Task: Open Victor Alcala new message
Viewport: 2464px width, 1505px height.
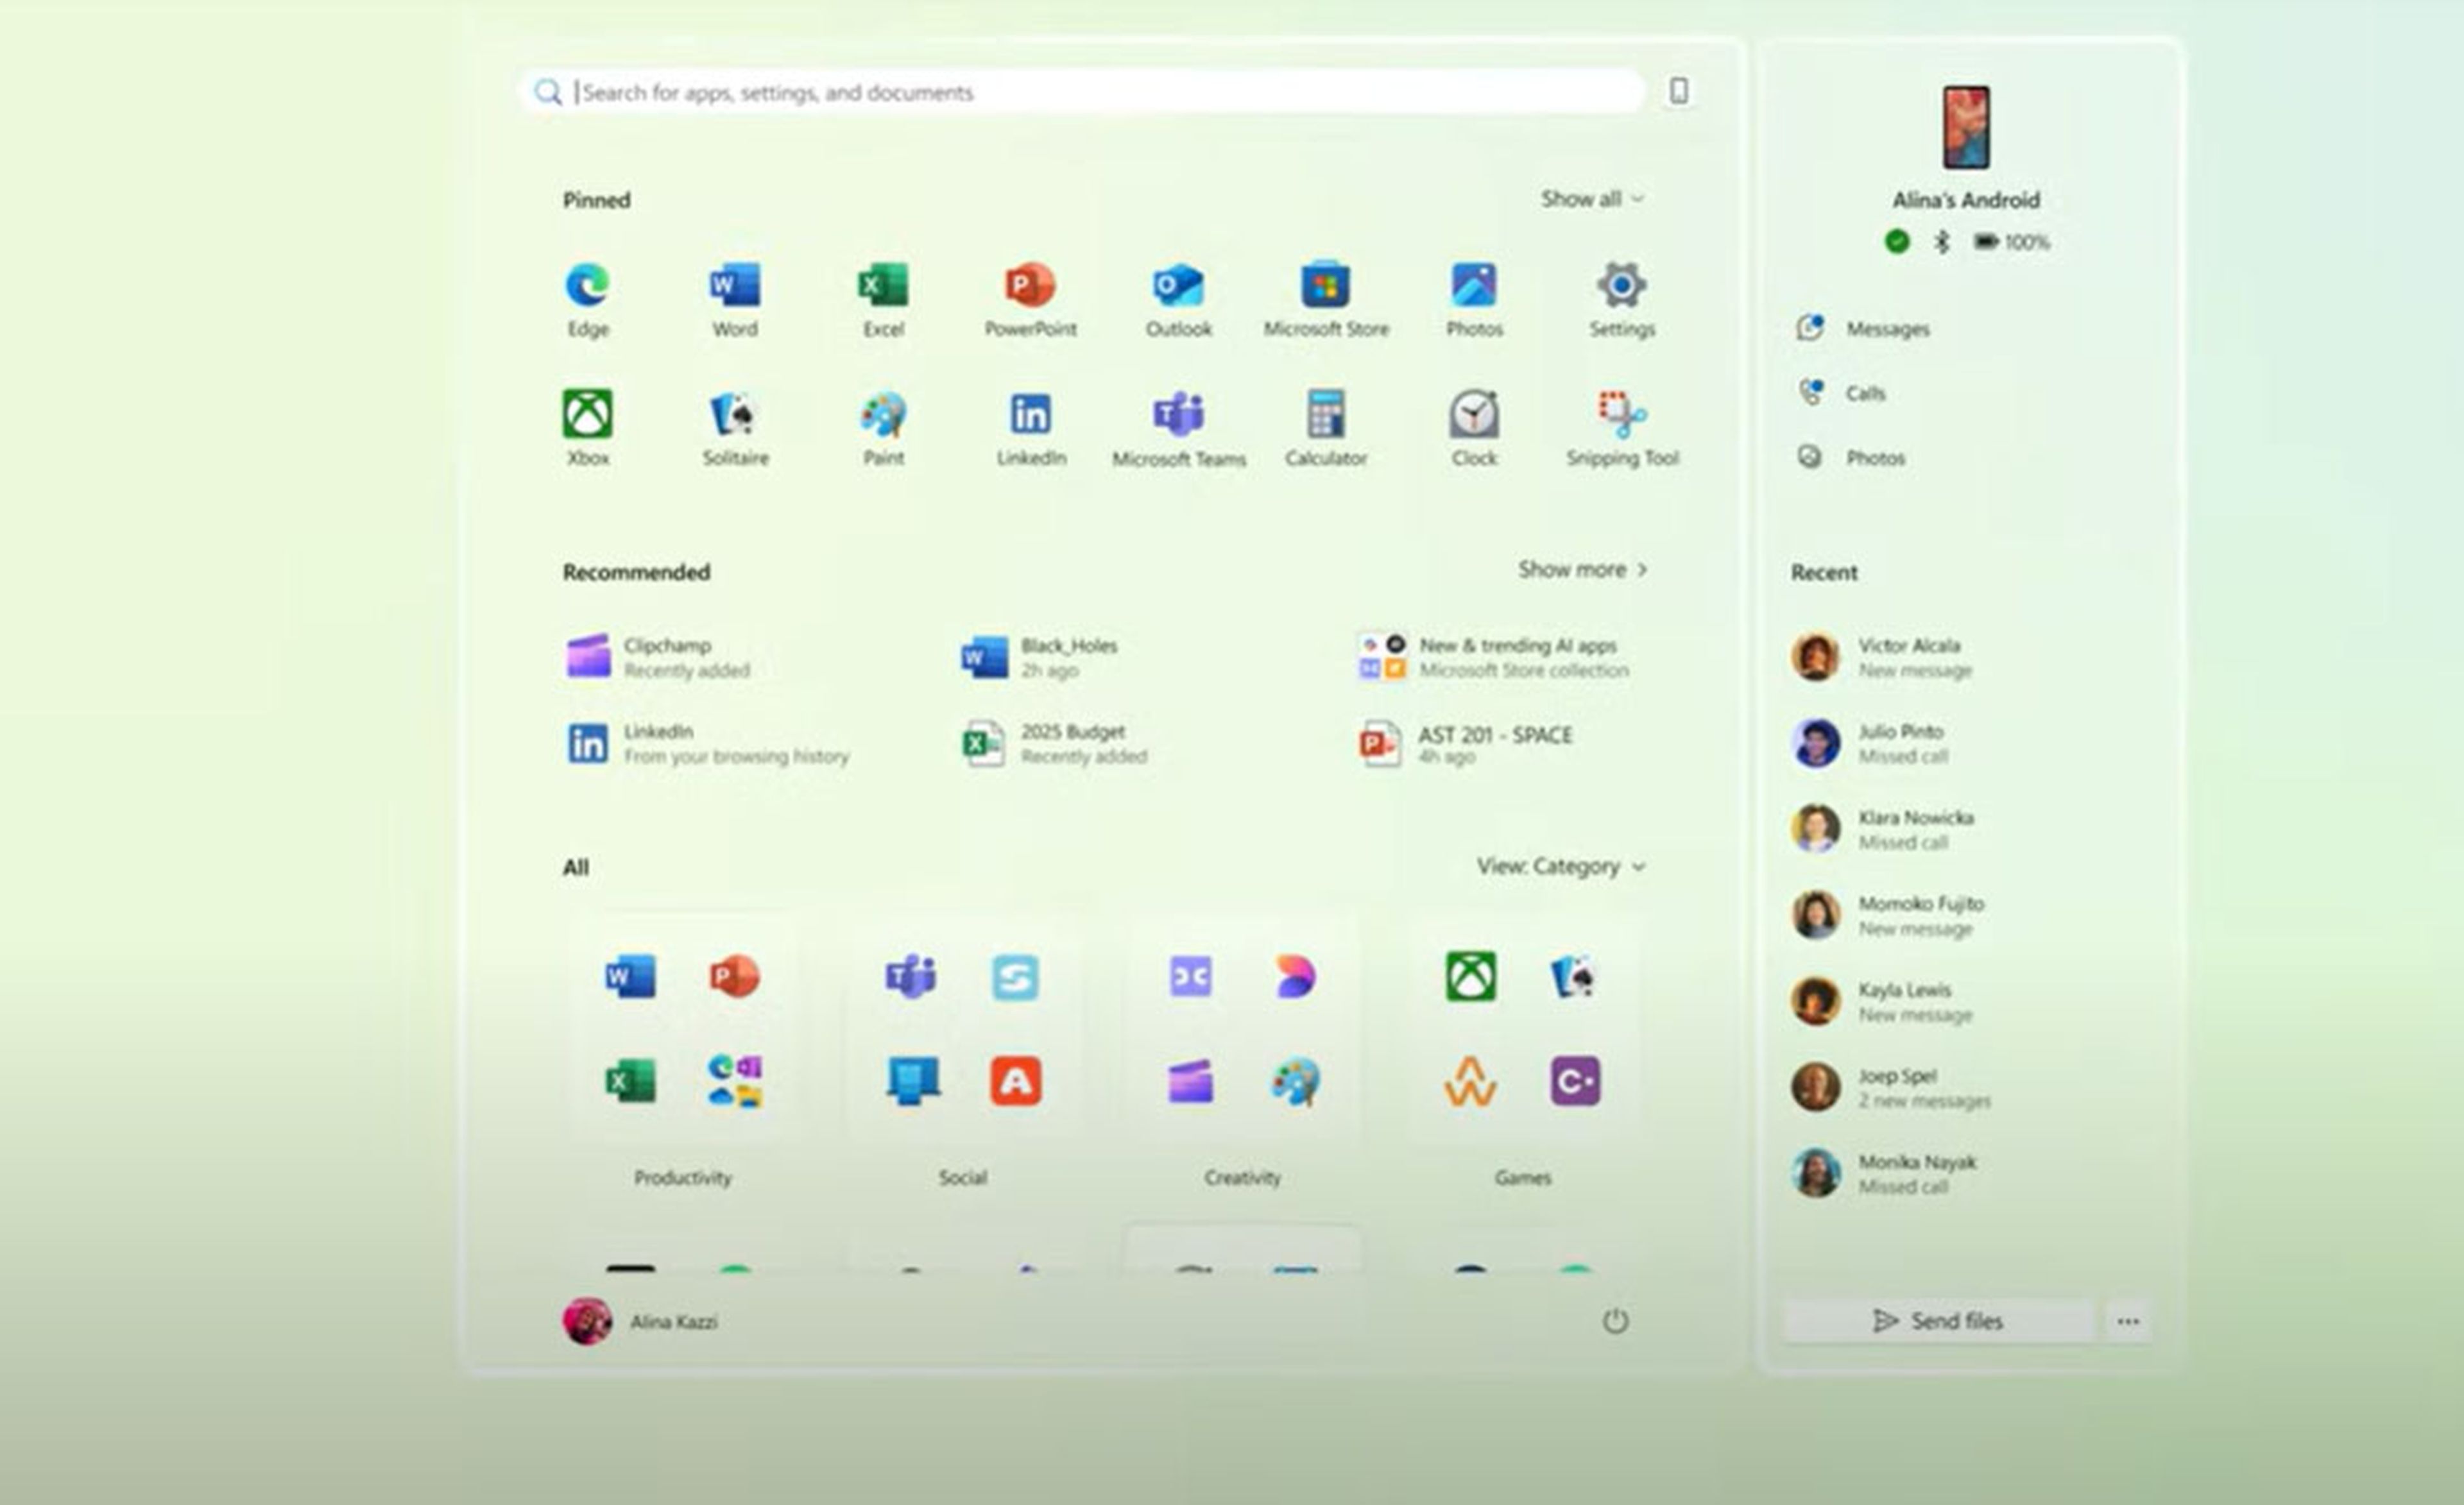Action: 1882,657
